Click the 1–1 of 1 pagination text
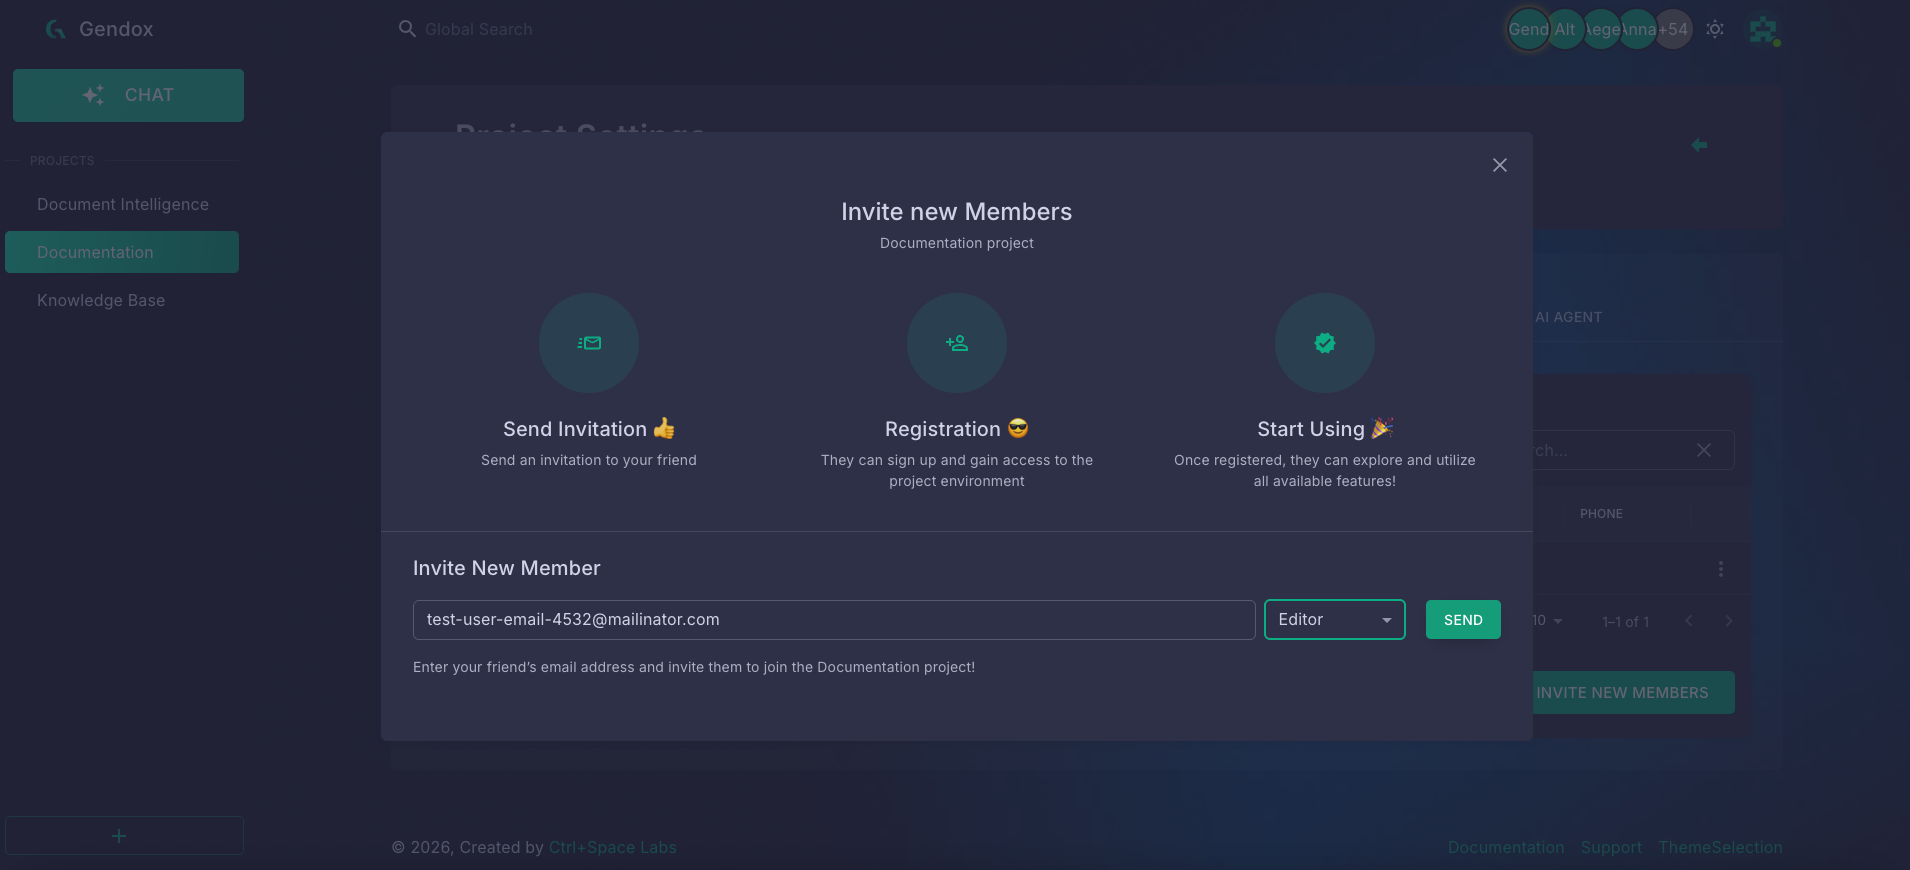 [x=1626, y=622]
